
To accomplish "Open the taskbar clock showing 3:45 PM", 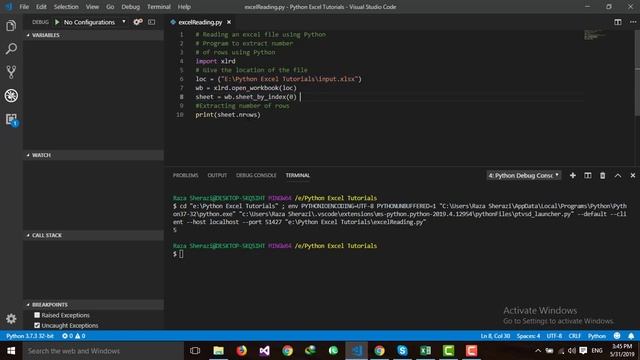I will pyautogui.click(x=622, y=351).
